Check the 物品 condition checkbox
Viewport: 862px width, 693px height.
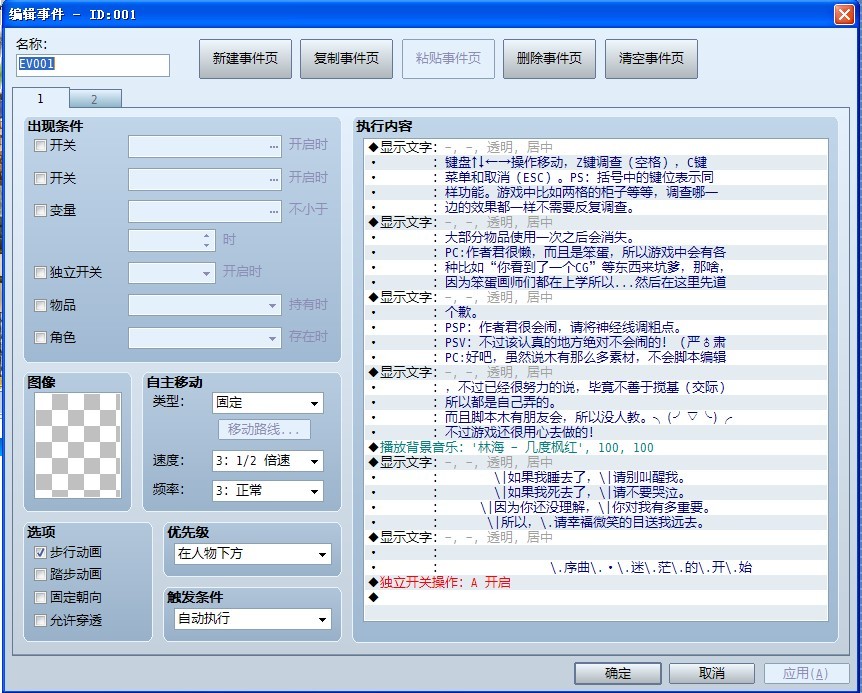click(x=40, y=306)
